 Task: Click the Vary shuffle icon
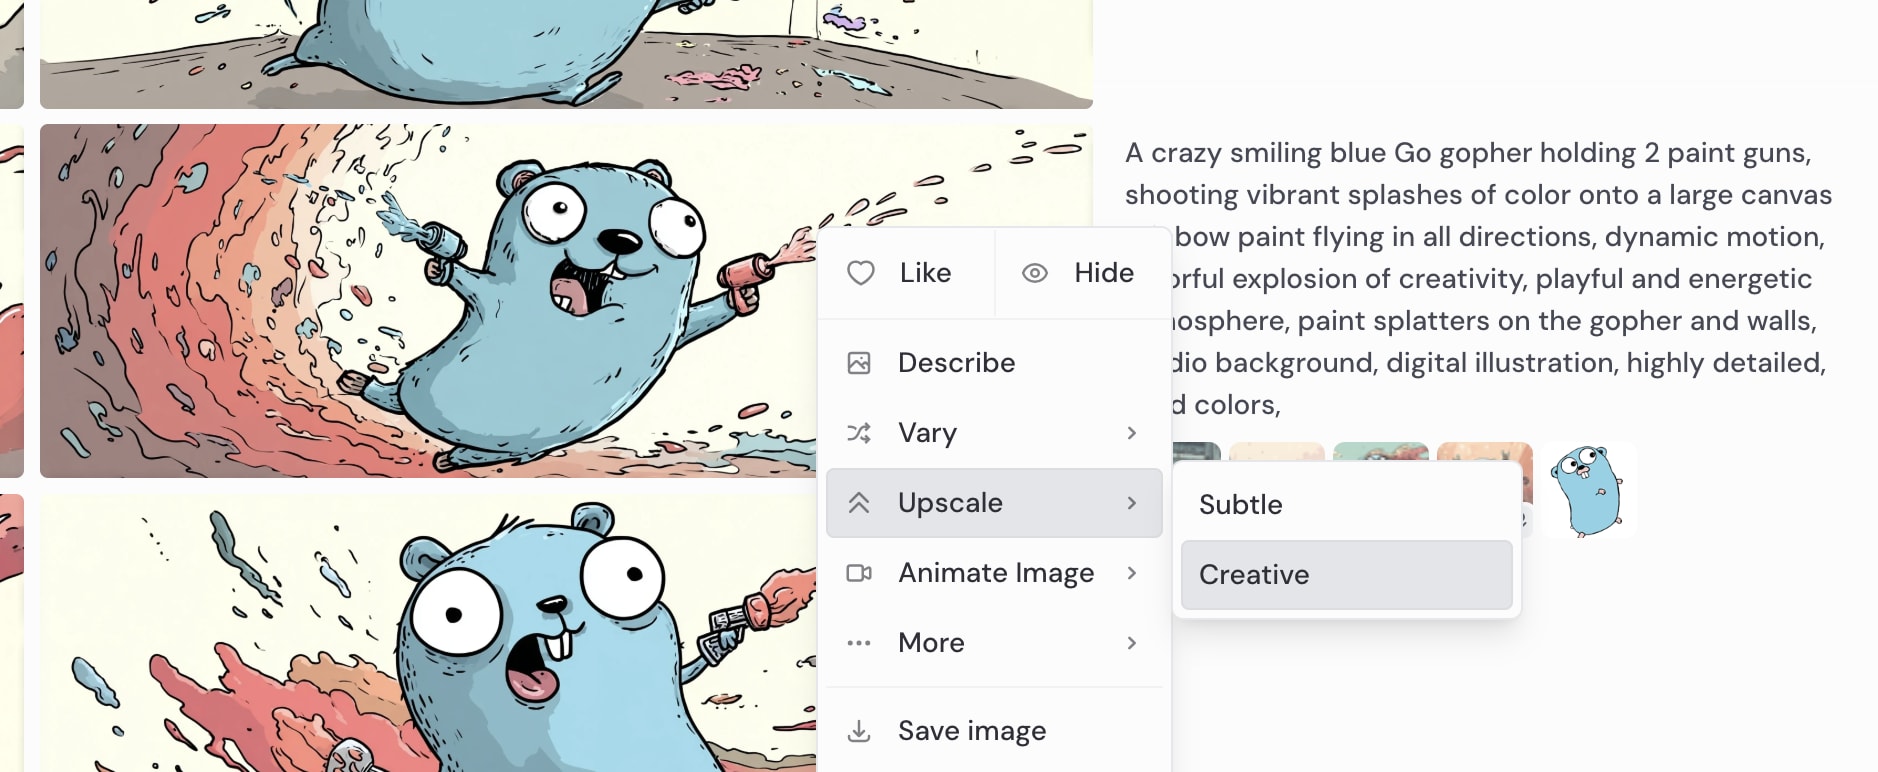[859, 433]
